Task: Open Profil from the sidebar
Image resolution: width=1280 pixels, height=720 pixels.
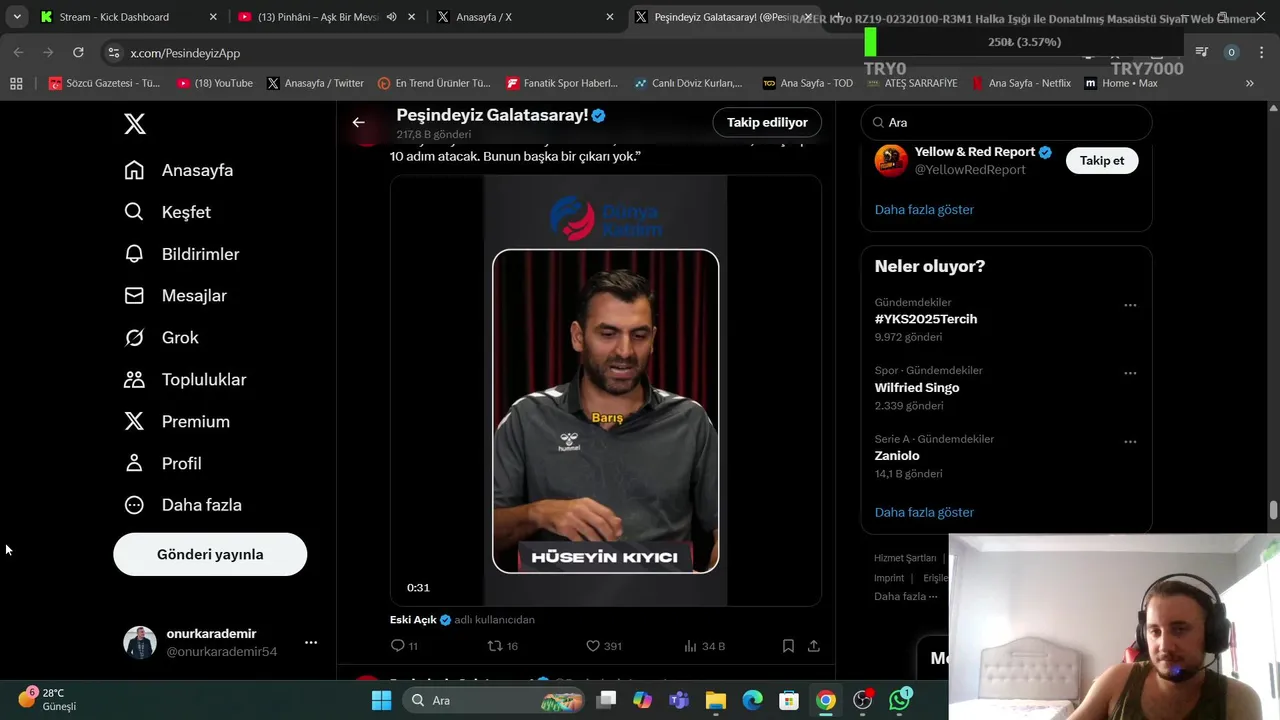Action: [x=163, y=464]
